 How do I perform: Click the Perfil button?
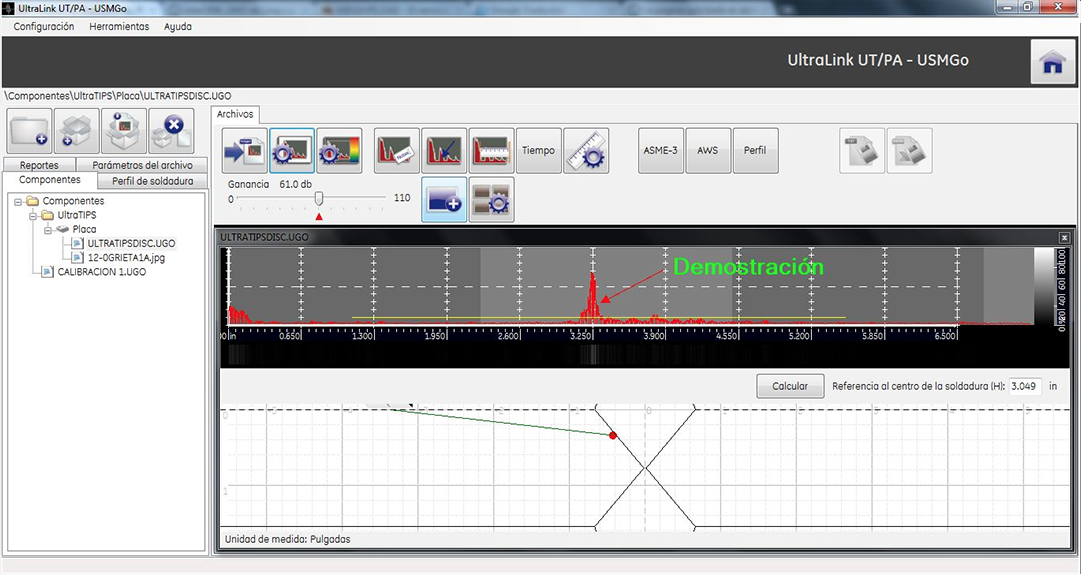click(x=756, y=150)
